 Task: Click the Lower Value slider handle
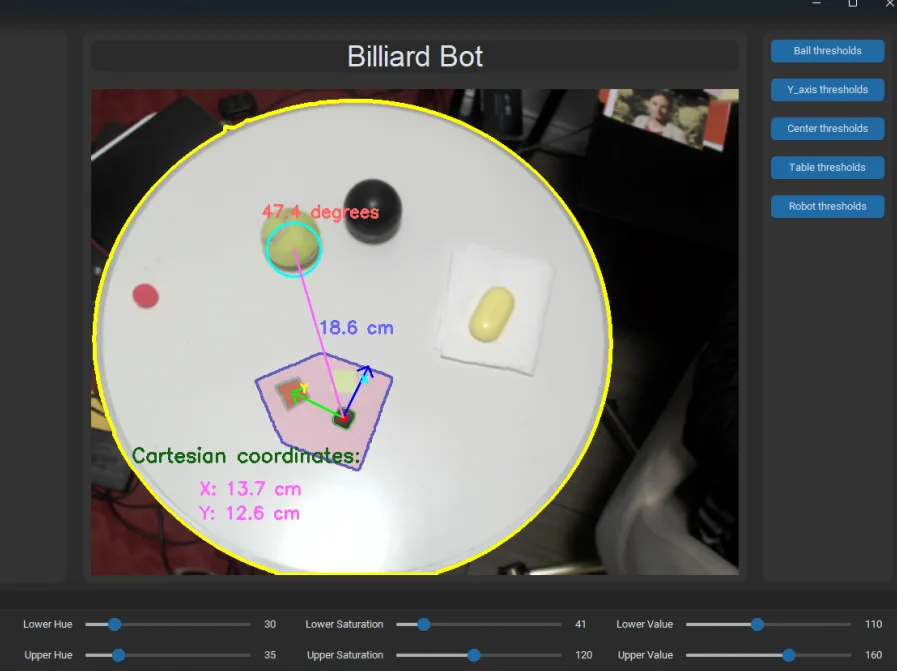click(x=757, y=624)
